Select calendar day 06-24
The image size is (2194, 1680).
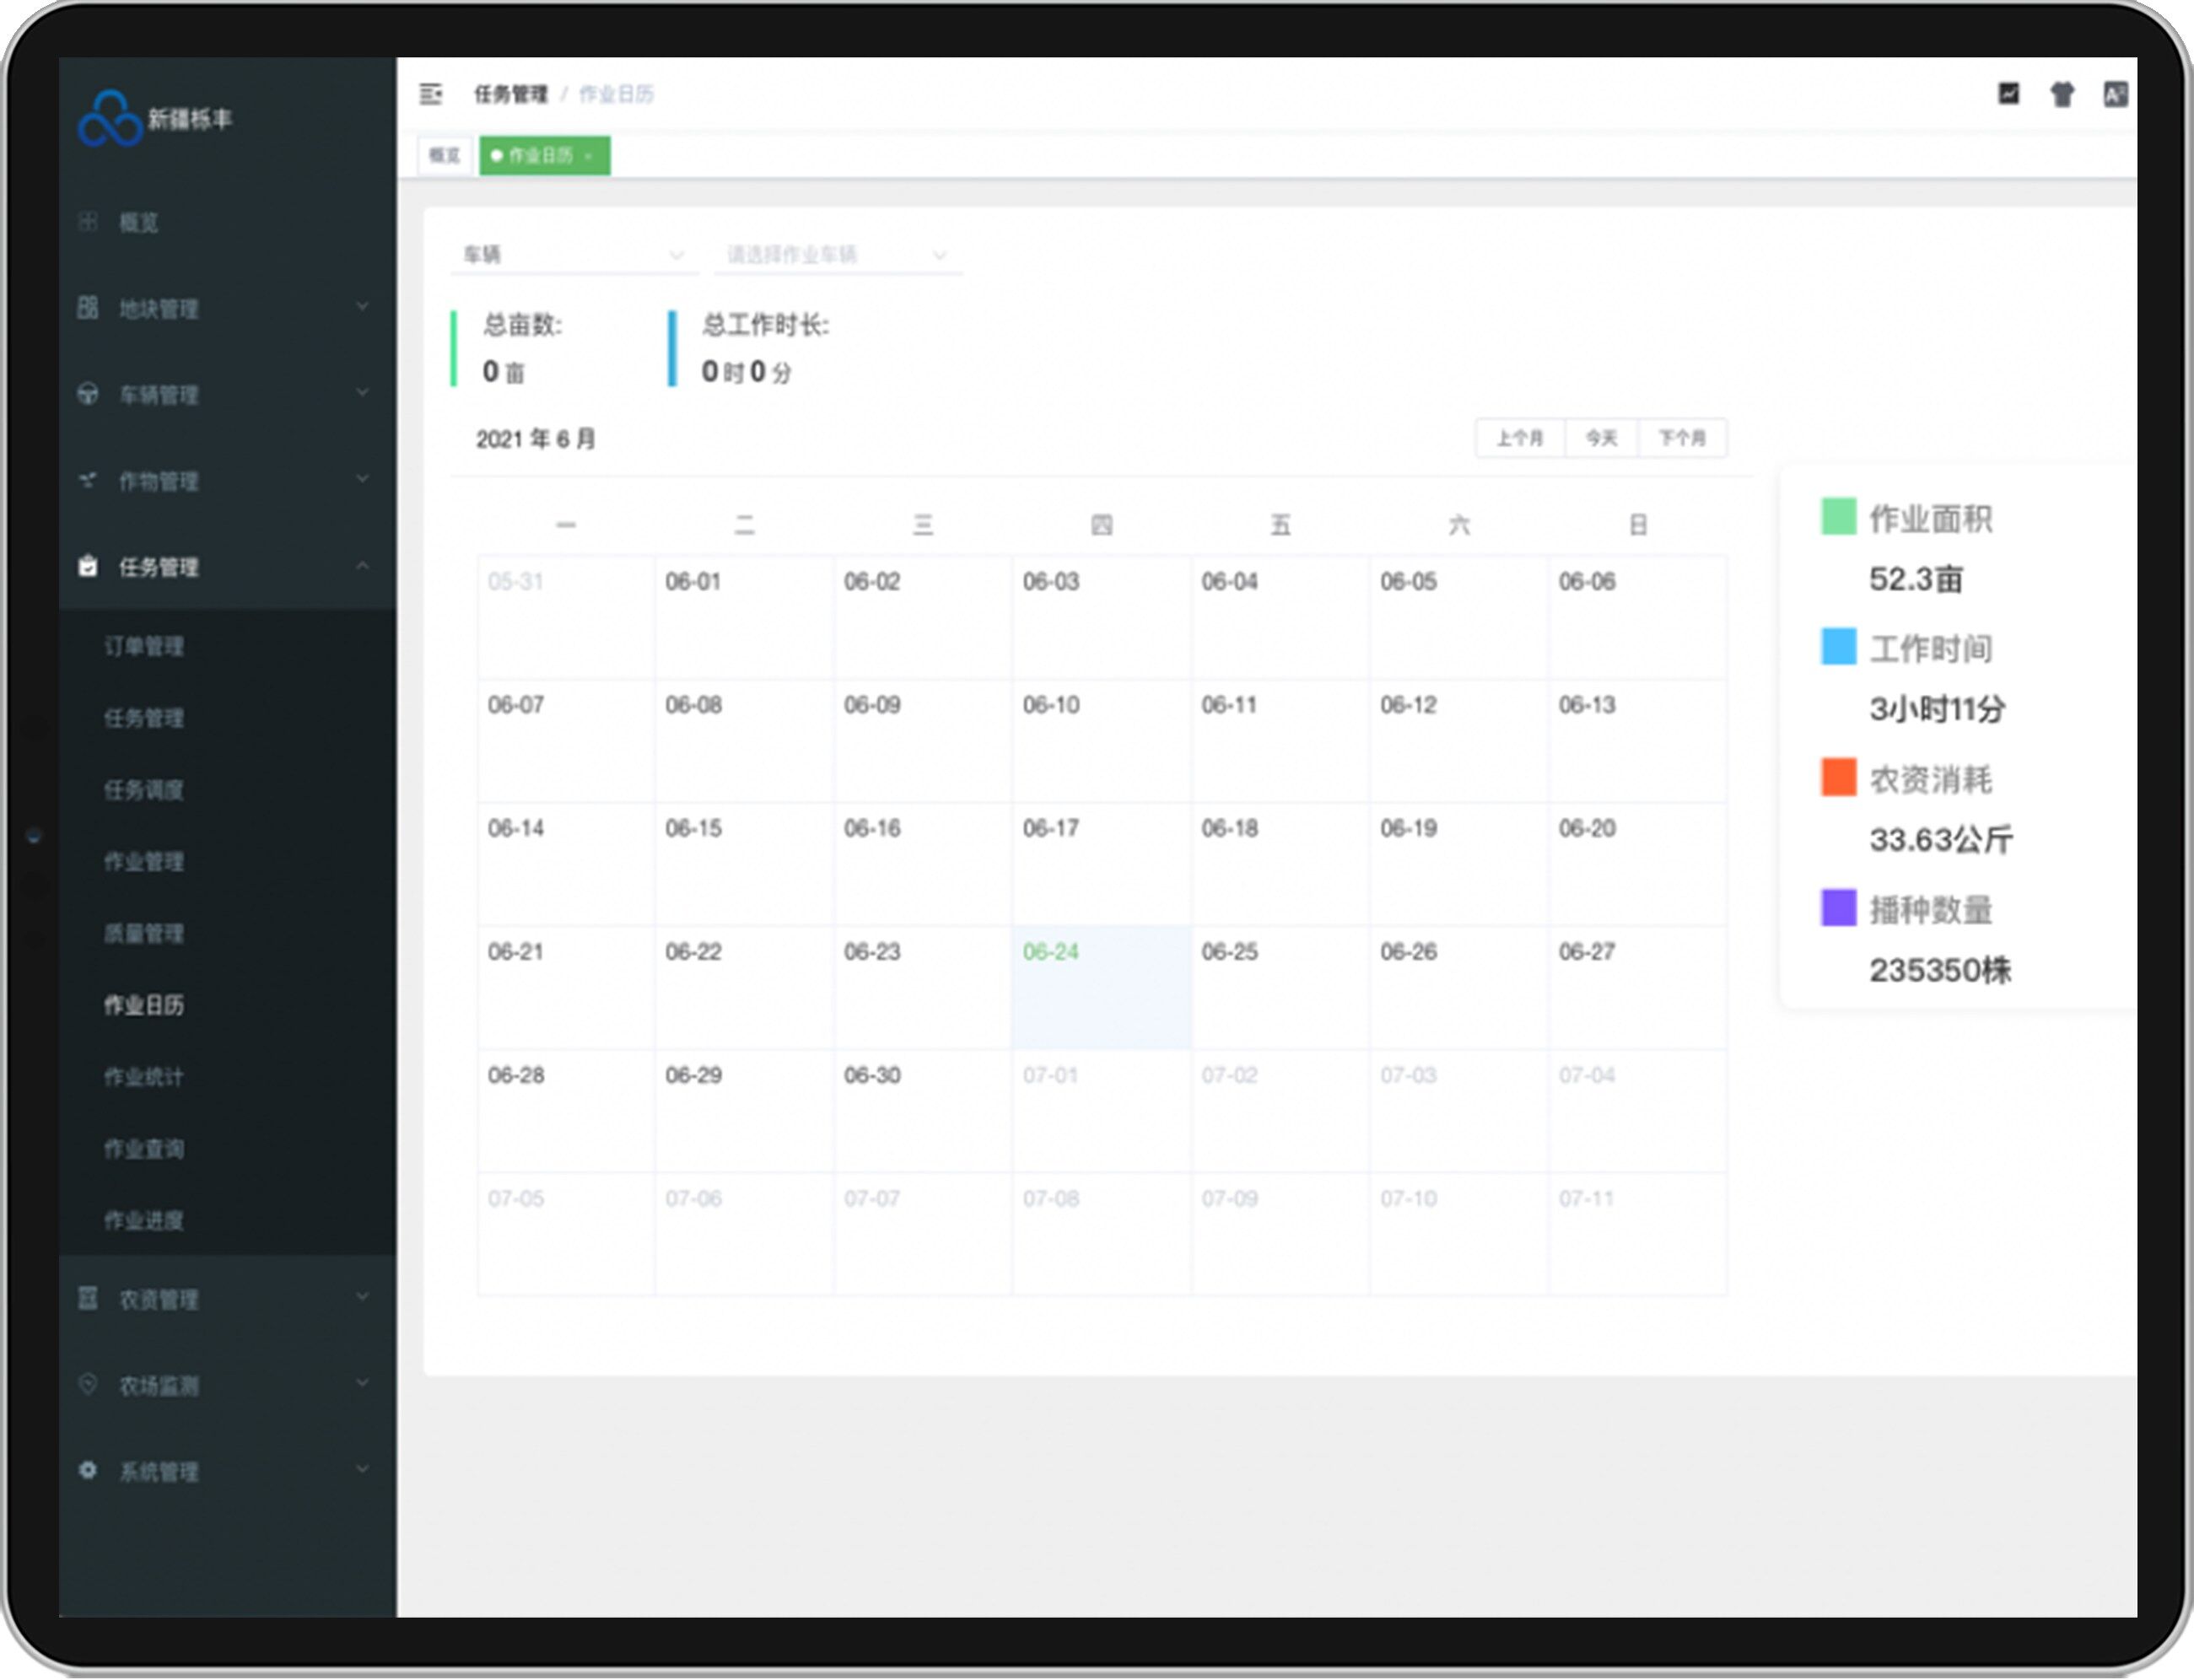[x=1100, y=986]
